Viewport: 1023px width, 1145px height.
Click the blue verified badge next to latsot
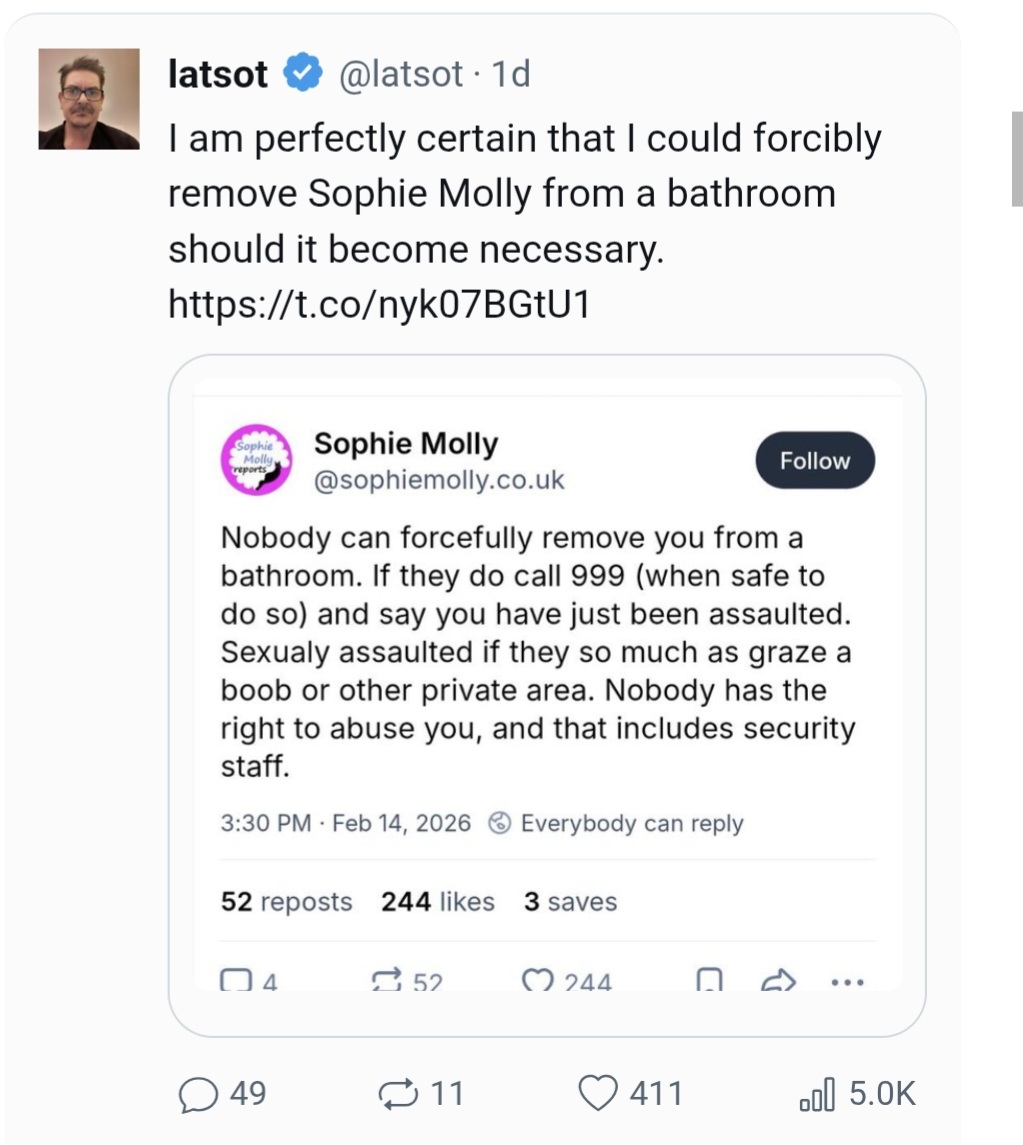(x=303, y=74)
